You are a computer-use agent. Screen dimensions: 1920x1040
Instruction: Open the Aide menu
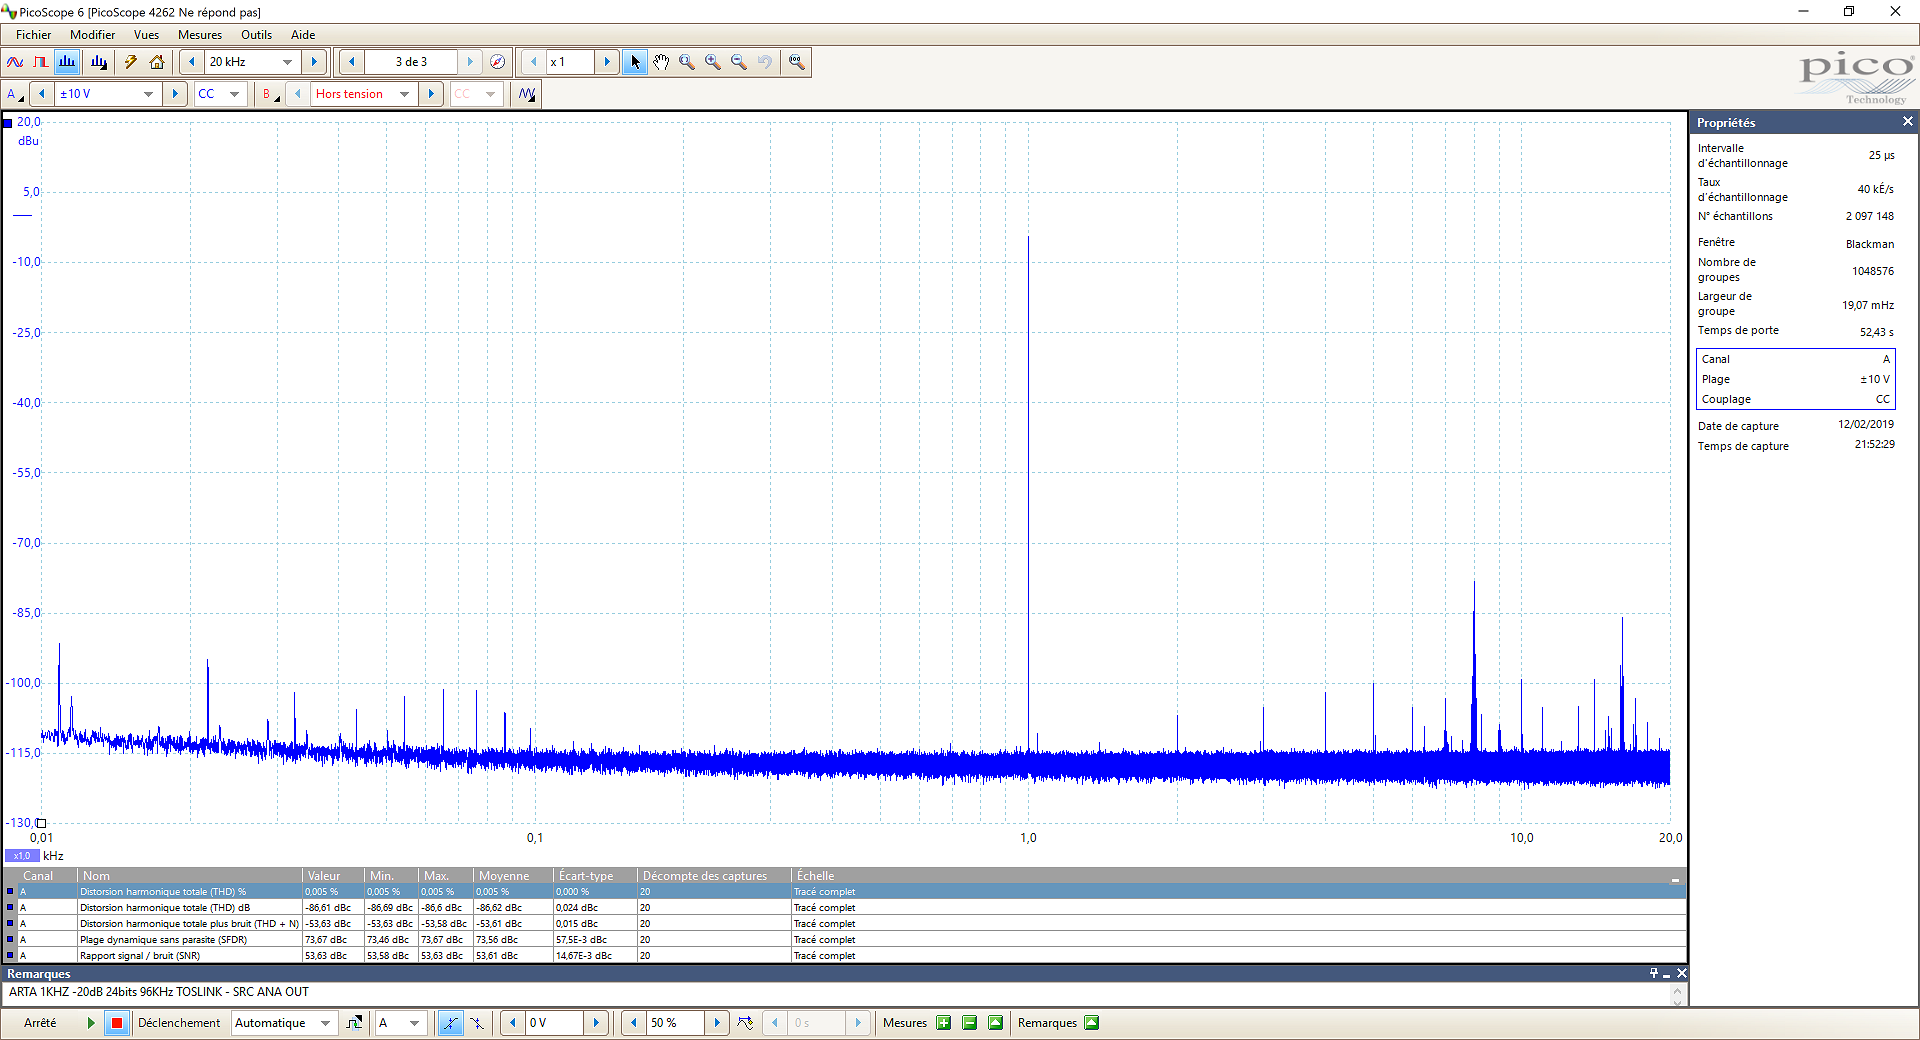point(303,35)
